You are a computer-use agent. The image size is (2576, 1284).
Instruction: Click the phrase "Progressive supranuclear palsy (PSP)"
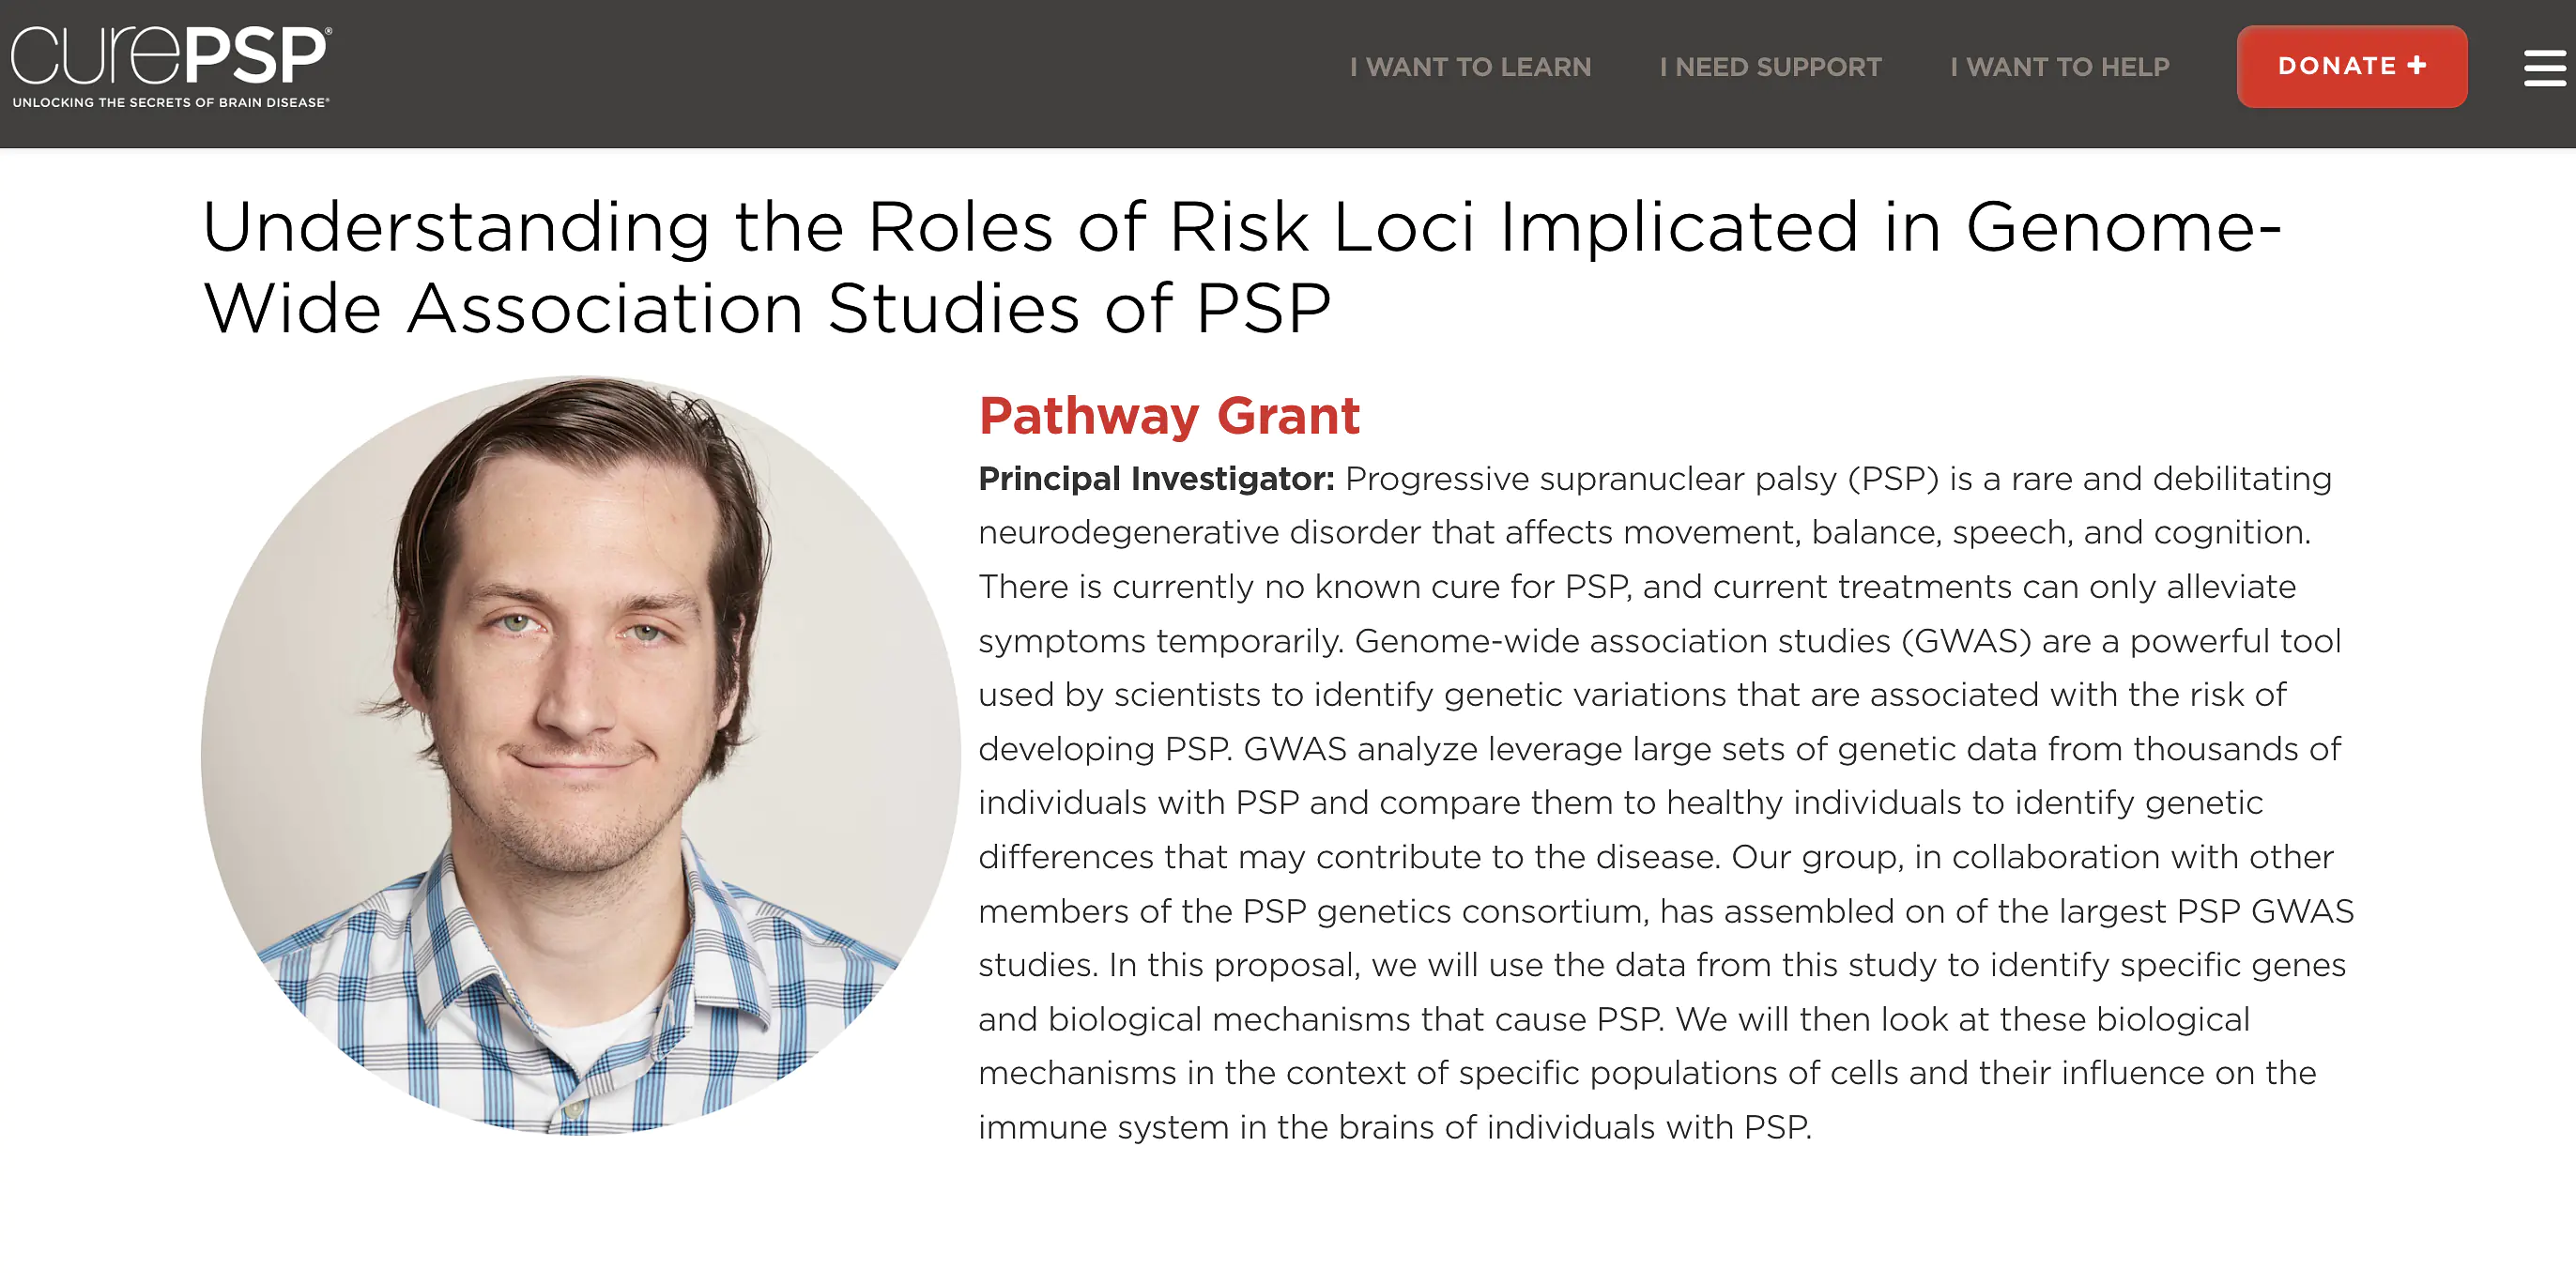point(1641,479)
